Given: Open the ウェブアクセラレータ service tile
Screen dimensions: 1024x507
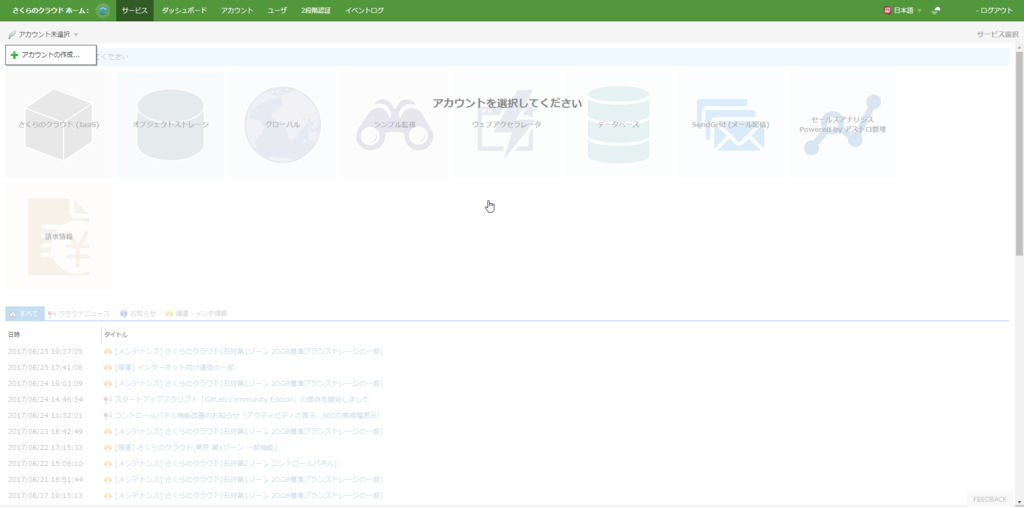Looking at the screenshot, I should pos(507,125).
